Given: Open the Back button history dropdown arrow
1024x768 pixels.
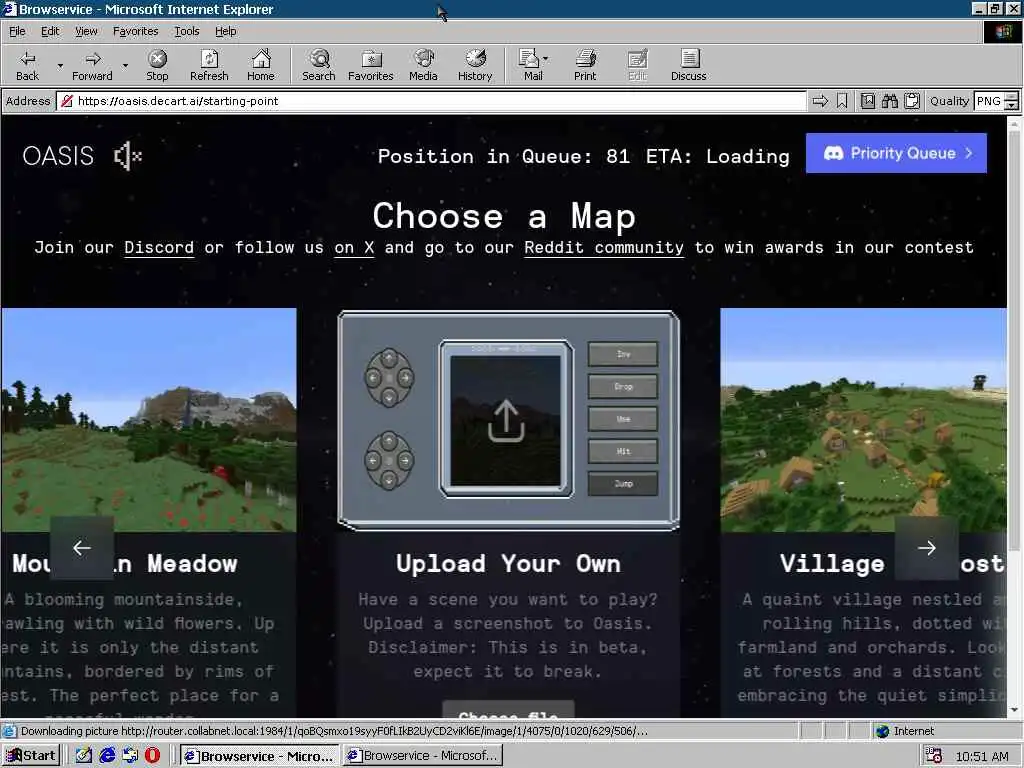Looking at the screenshot, I should (60, 65).
